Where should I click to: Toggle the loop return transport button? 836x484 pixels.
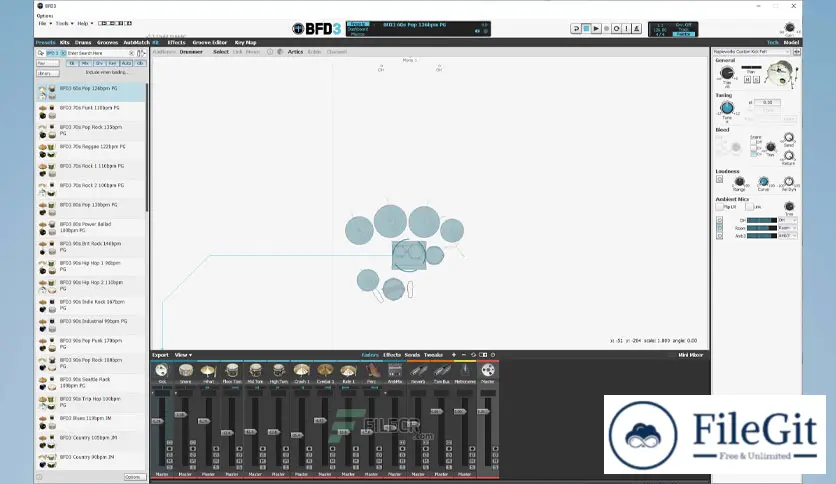tap(576, 29)
